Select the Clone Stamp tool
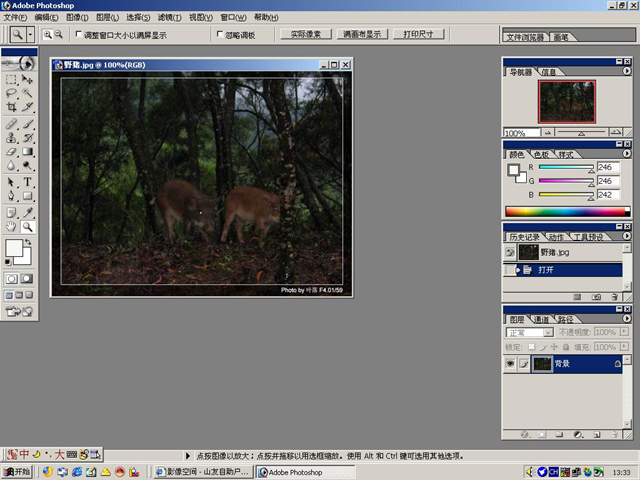 [x=11, y=138]
